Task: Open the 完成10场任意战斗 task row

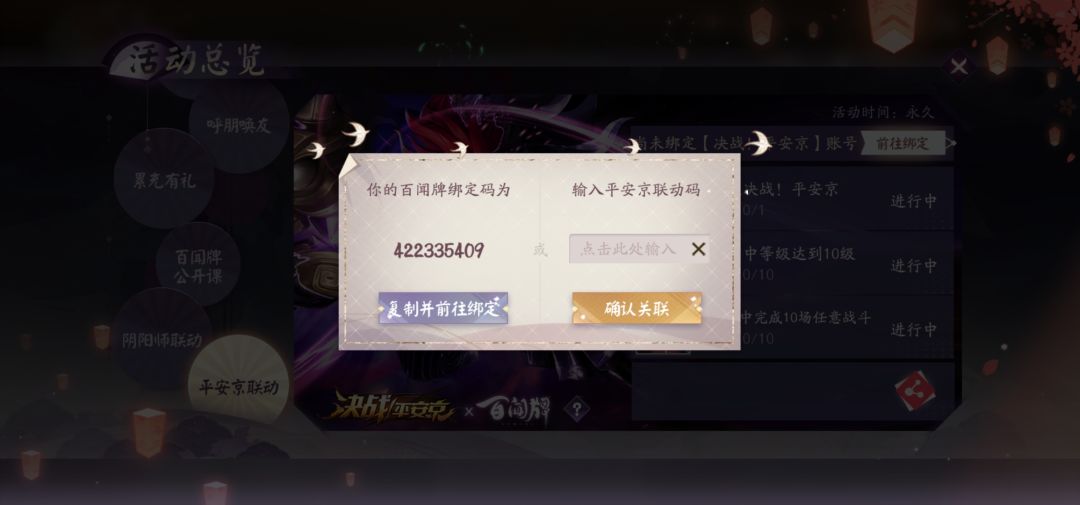Action: click(x=847, y=327)
